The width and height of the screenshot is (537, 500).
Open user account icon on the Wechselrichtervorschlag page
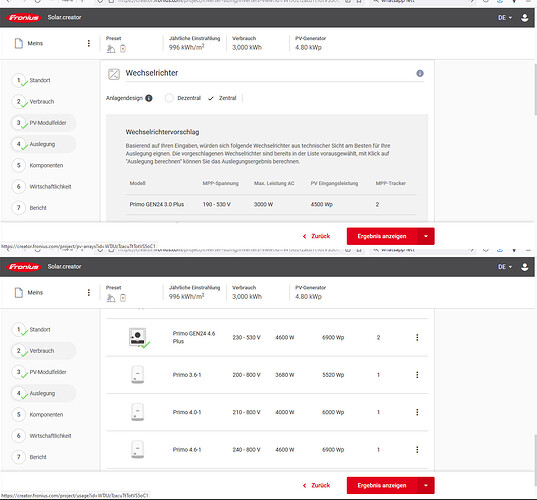click(x=524, y=17)
